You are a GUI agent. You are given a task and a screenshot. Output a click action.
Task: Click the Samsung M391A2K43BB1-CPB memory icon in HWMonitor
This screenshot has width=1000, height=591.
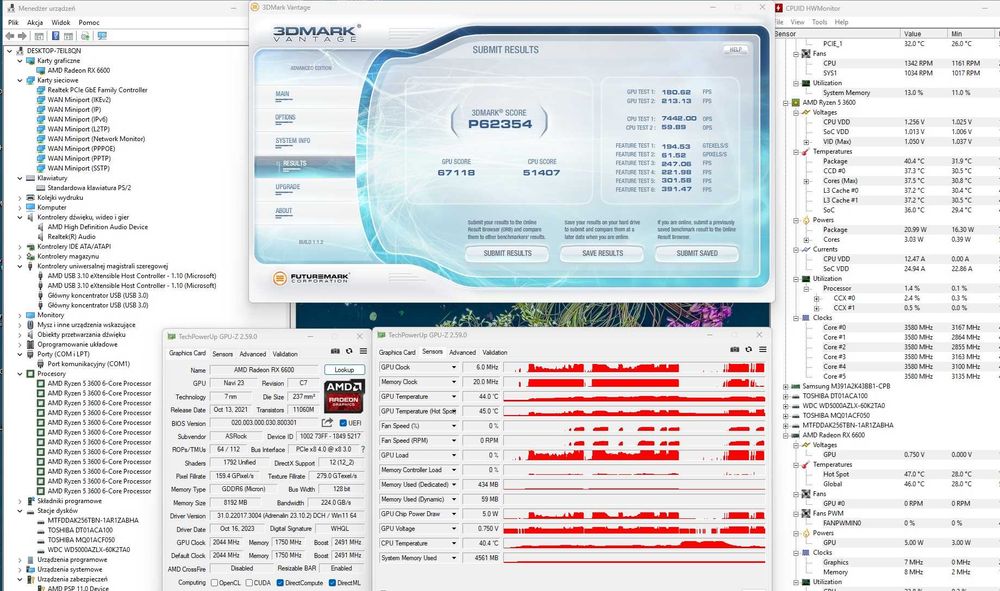point(795,386)
